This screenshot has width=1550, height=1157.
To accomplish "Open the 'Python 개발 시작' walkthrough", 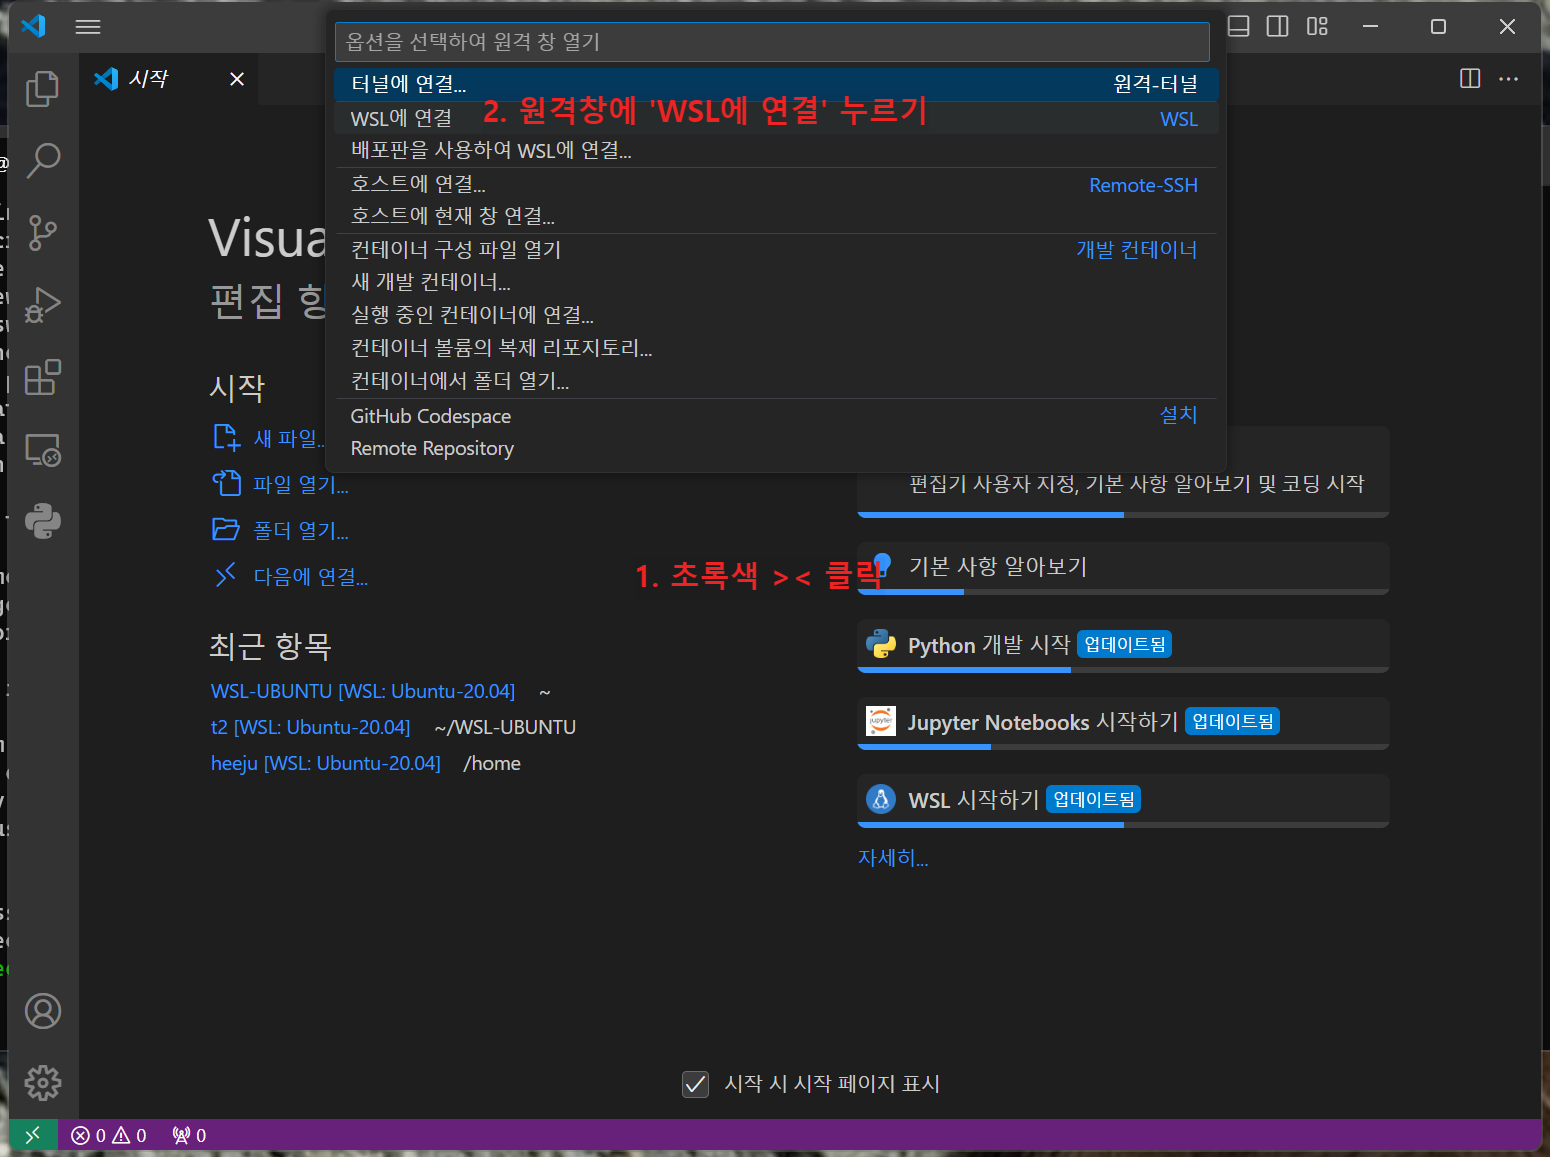I will click(x=1123, y=645).
